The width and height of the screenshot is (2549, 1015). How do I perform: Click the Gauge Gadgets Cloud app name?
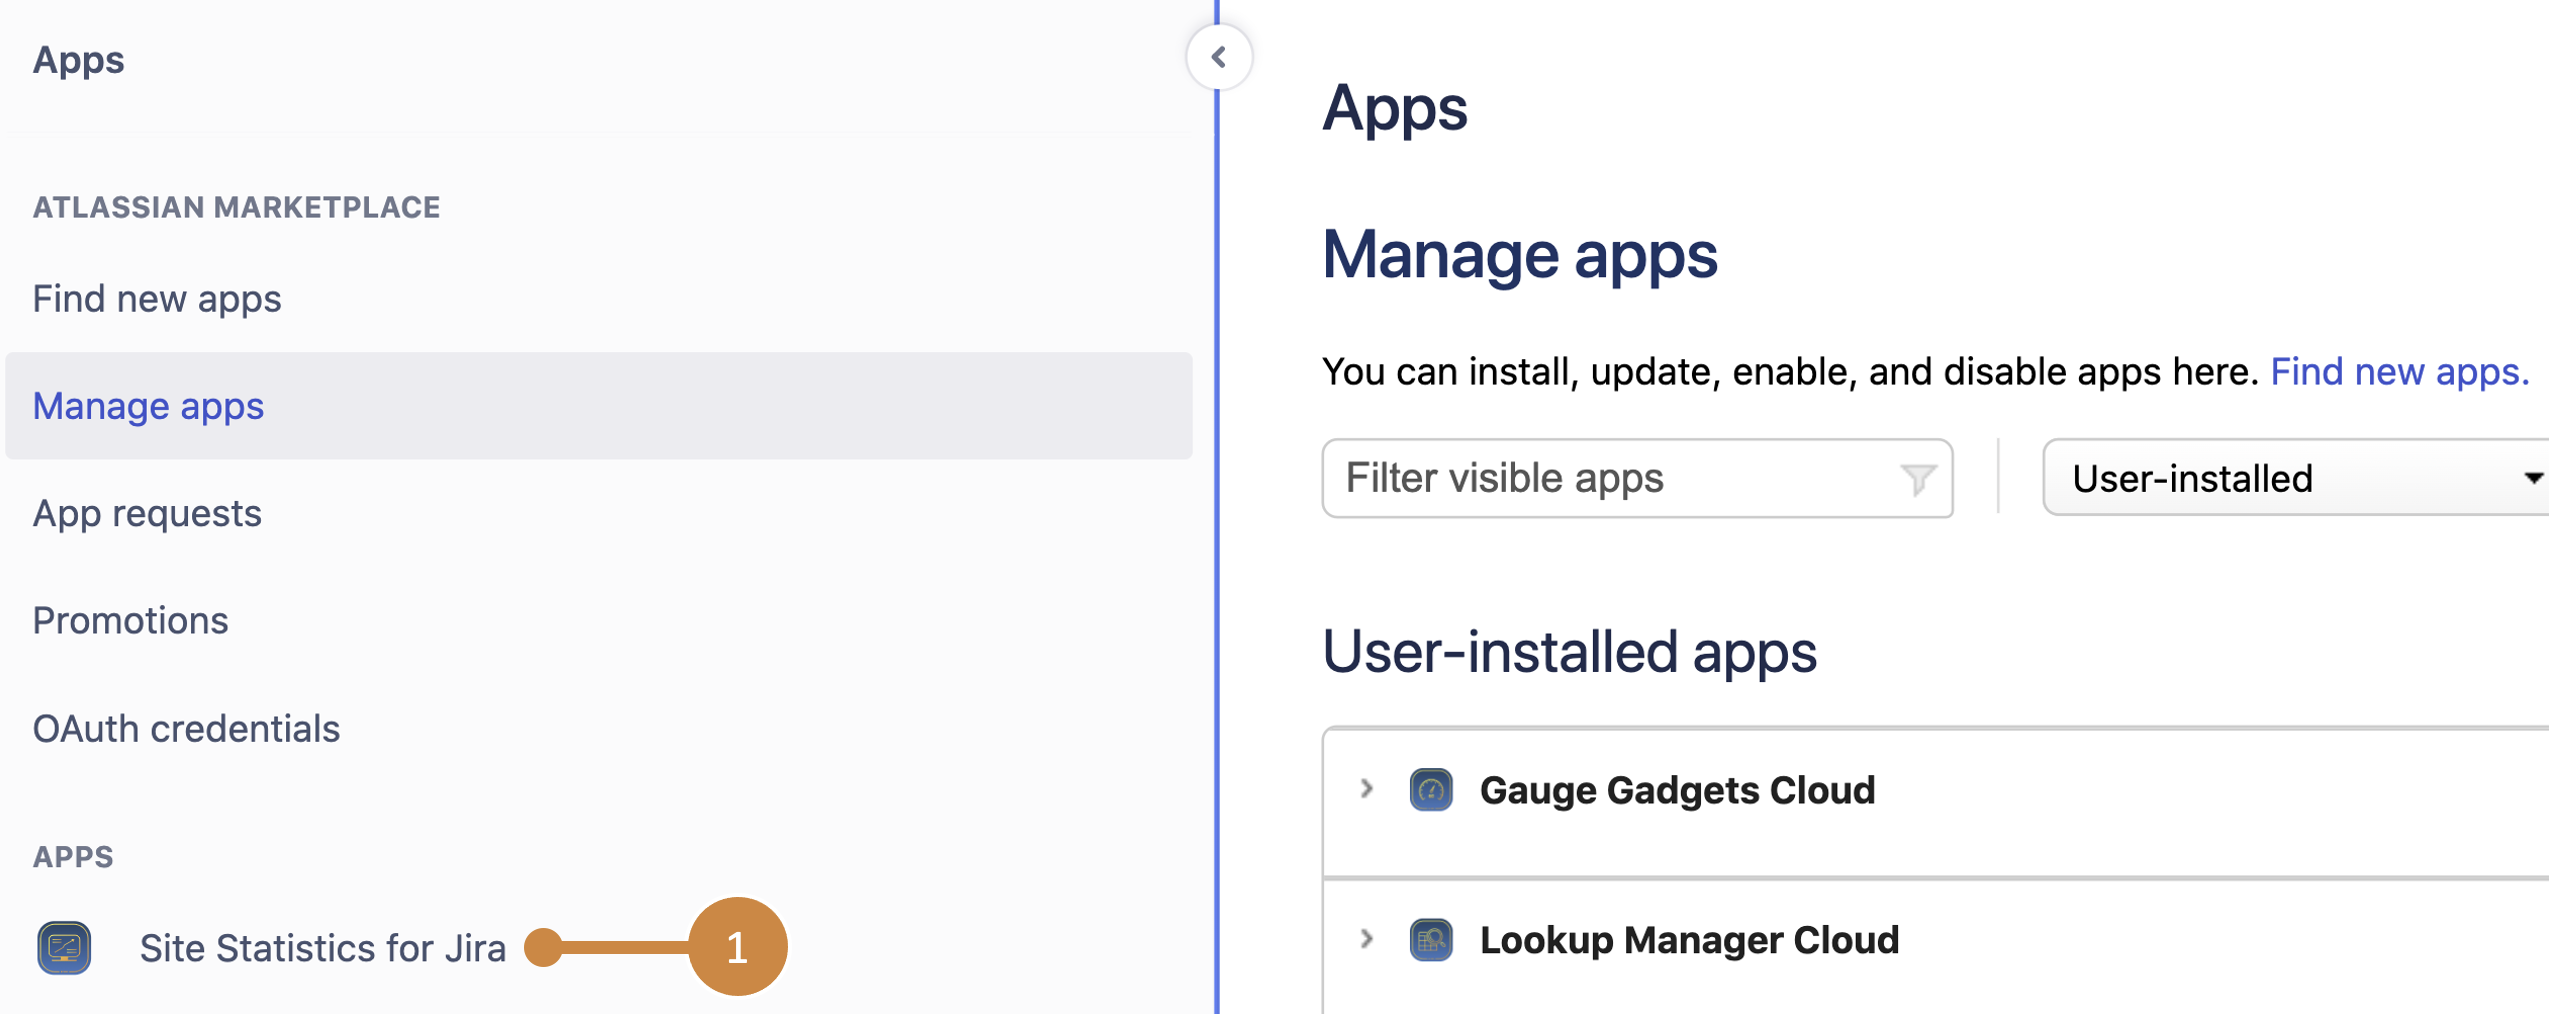[1676, 790]
